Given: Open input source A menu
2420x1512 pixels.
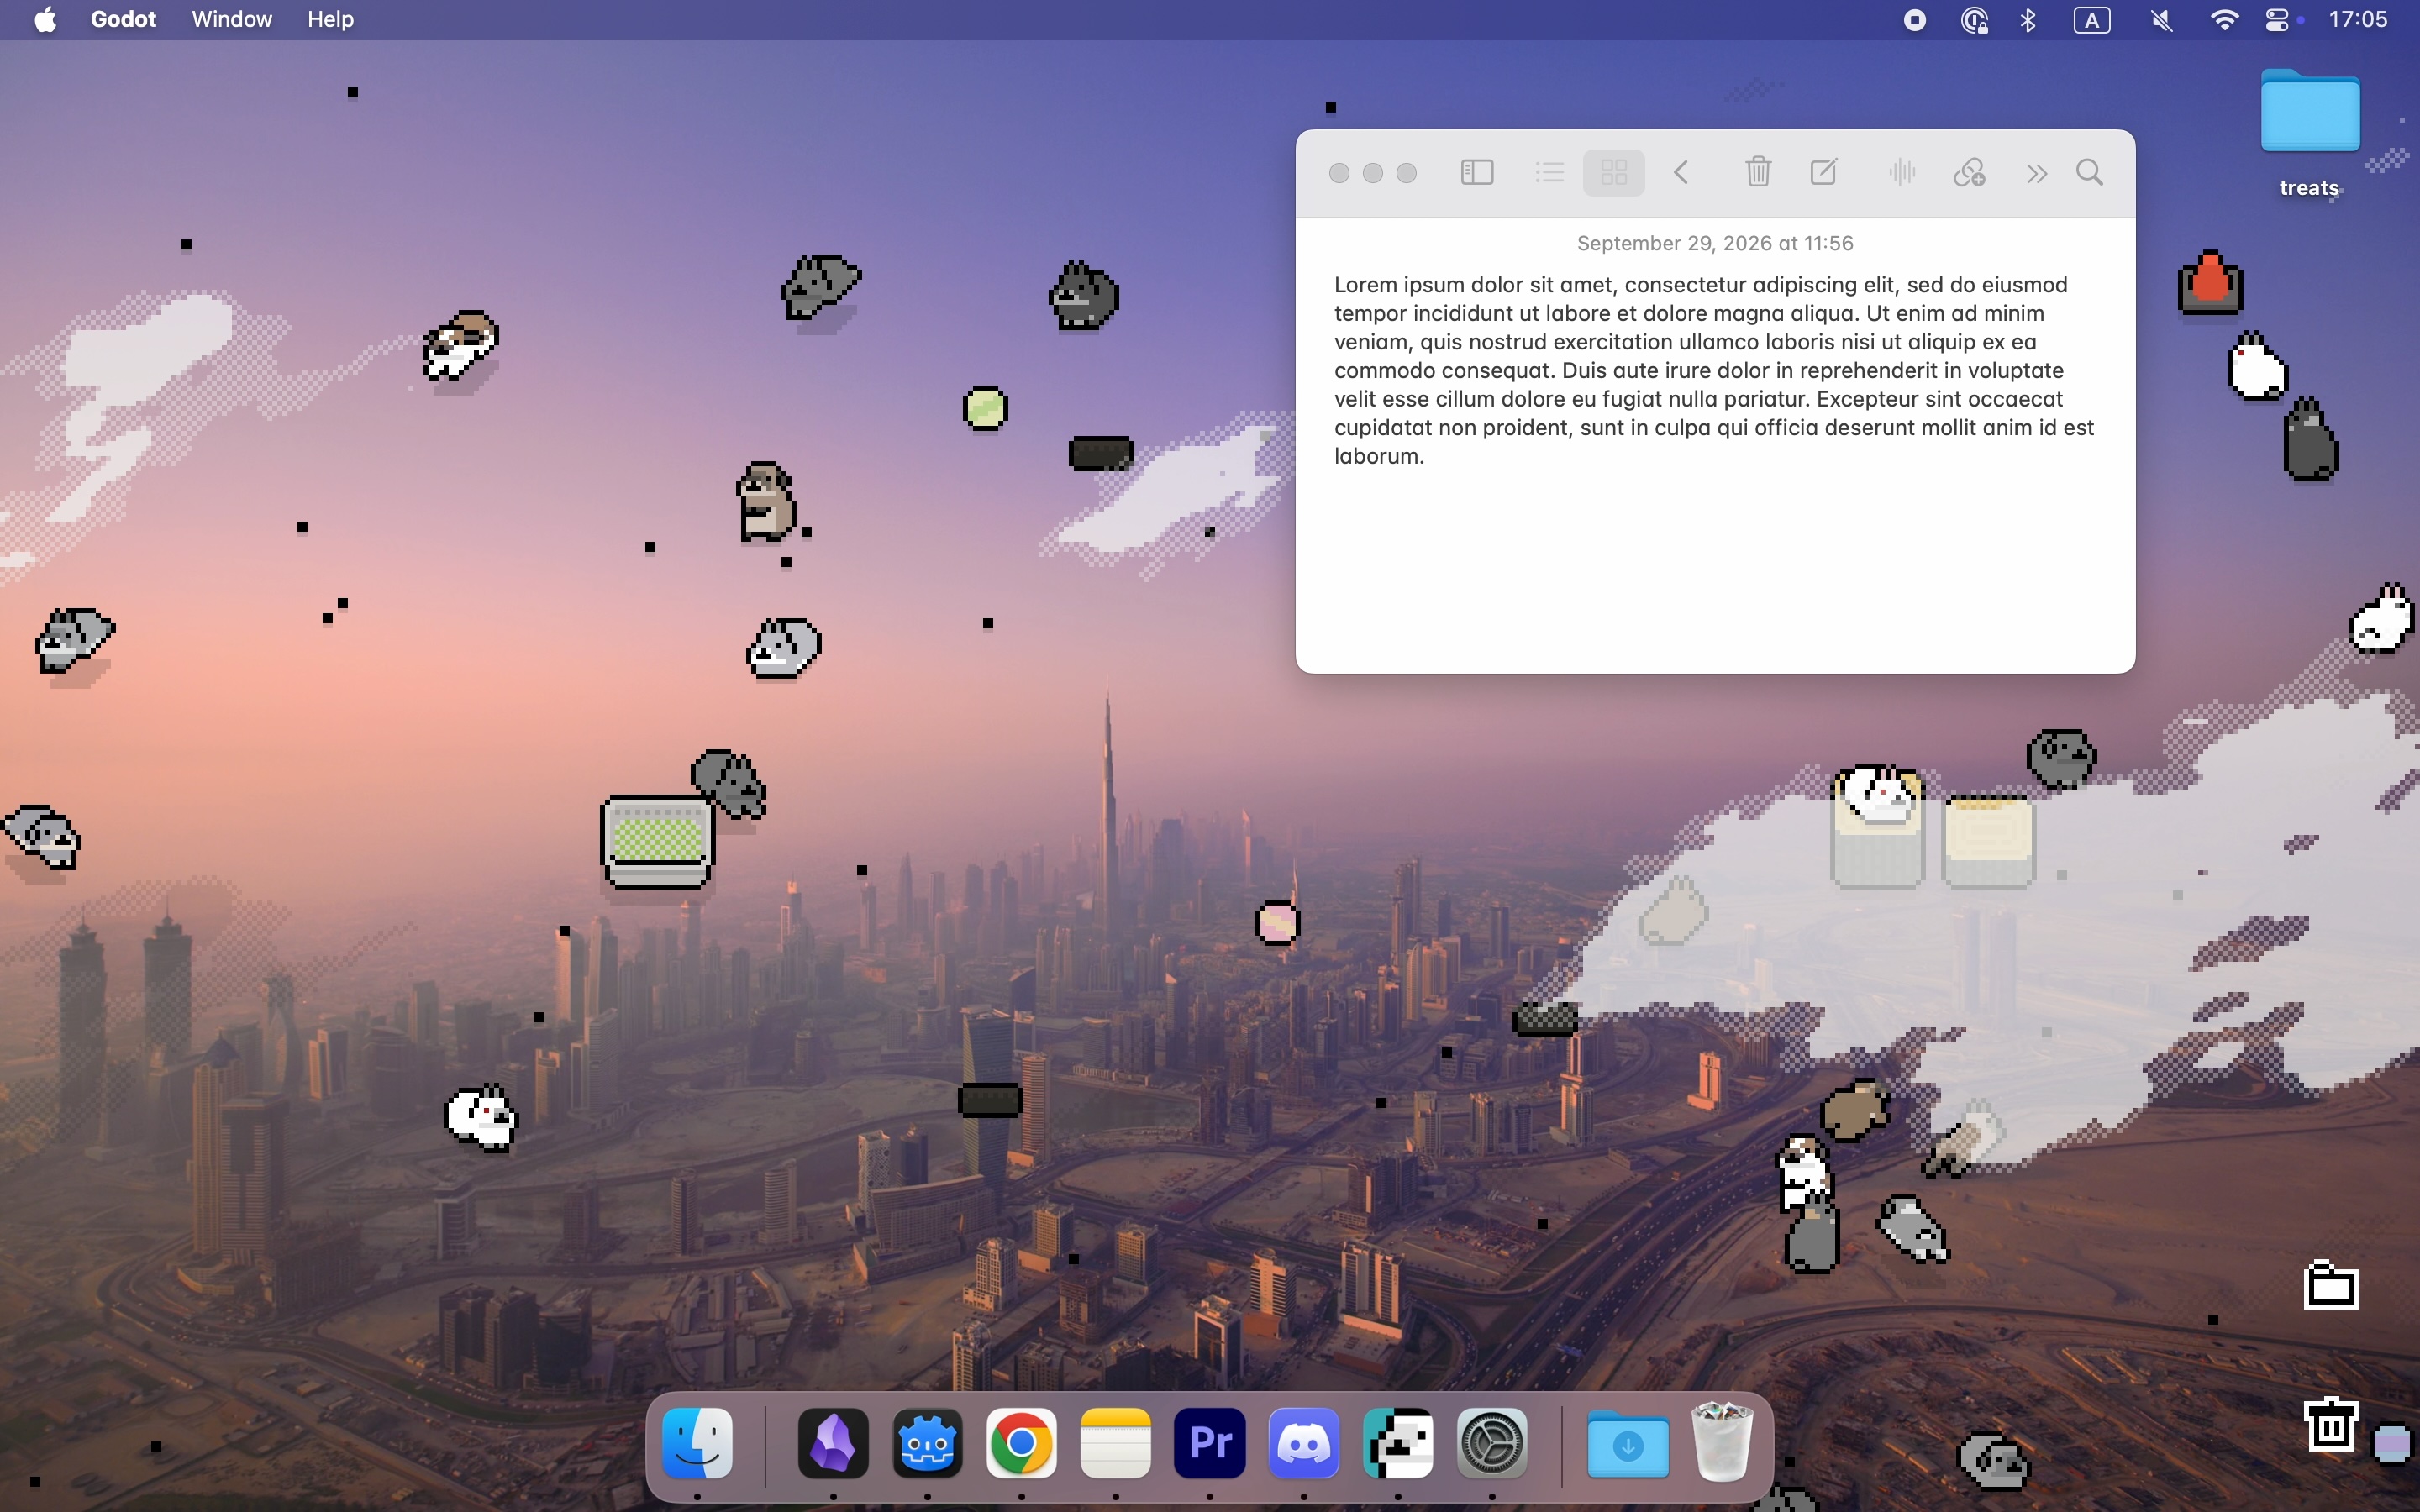Looking at the screenshot, I should click(x=2092, y=20).
